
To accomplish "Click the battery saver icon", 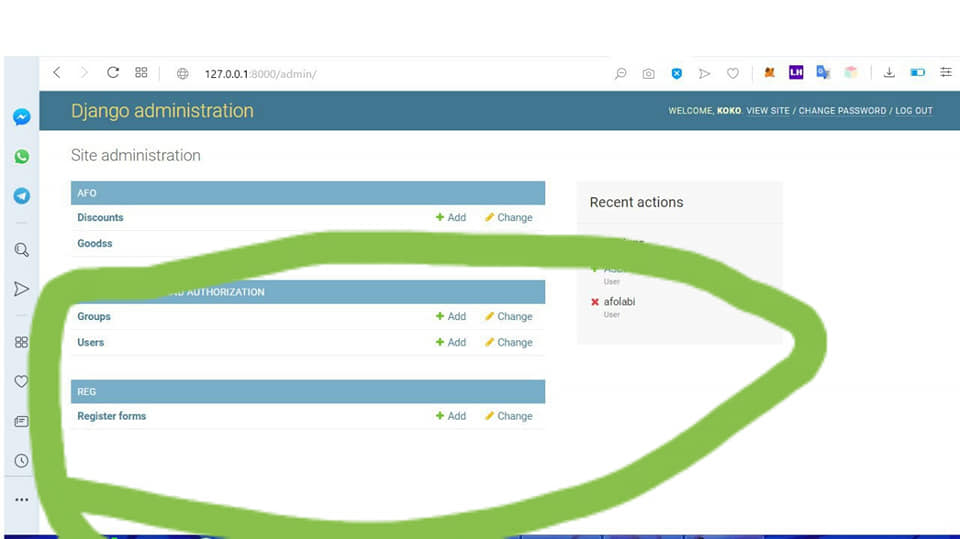I will click(x=917, y=72).
